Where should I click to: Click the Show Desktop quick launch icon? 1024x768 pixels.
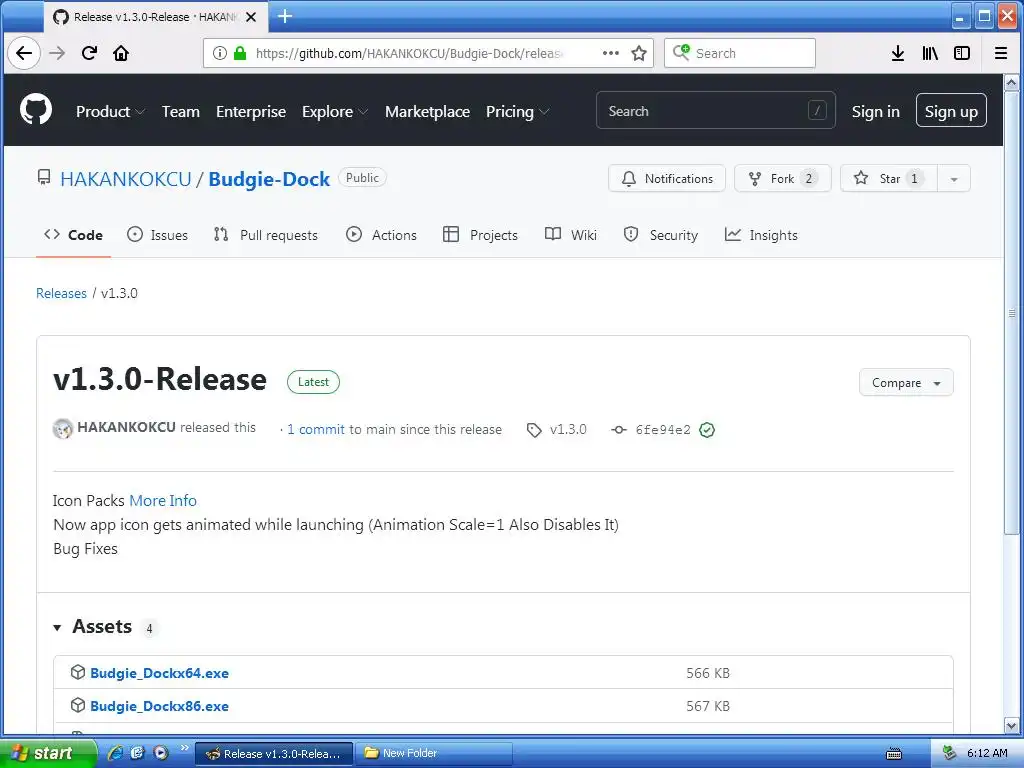(x=137, y=753)
